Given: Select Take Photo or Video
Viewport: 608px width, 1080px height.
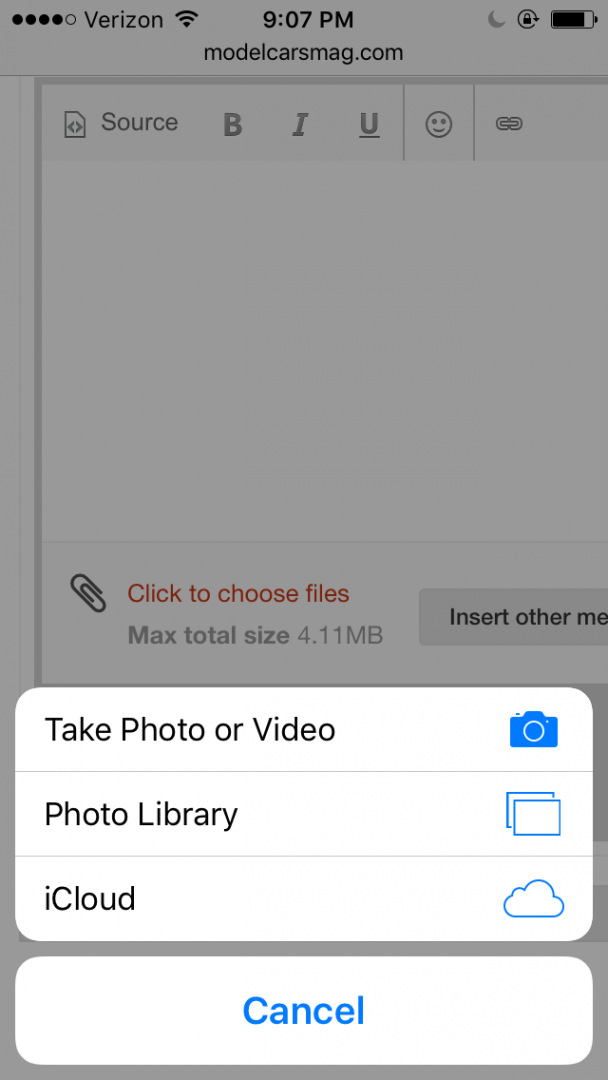Looking at the screenshot, I should coord(190,729).
